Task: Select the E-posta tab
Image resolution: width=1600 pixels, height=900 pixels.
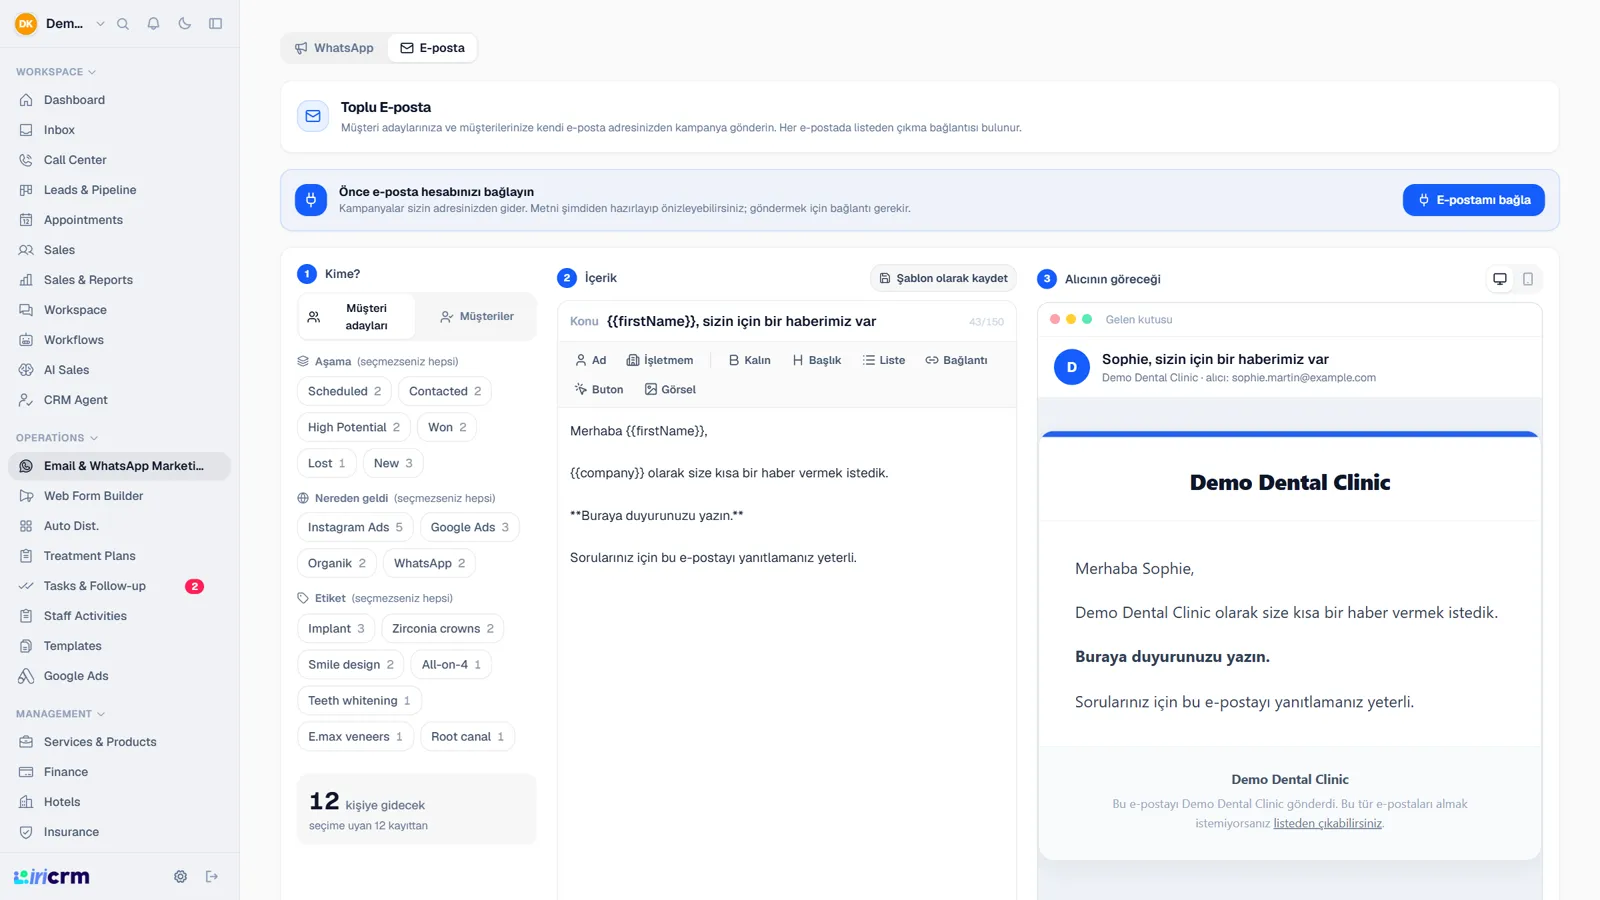Action: pyautogui.click(x=432, y=48)
